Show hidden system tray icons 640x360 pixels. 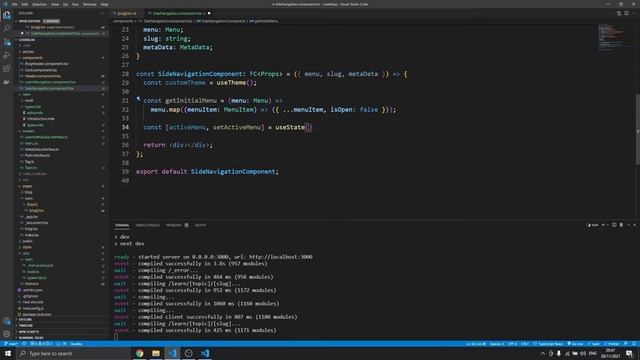coord(543,353)
